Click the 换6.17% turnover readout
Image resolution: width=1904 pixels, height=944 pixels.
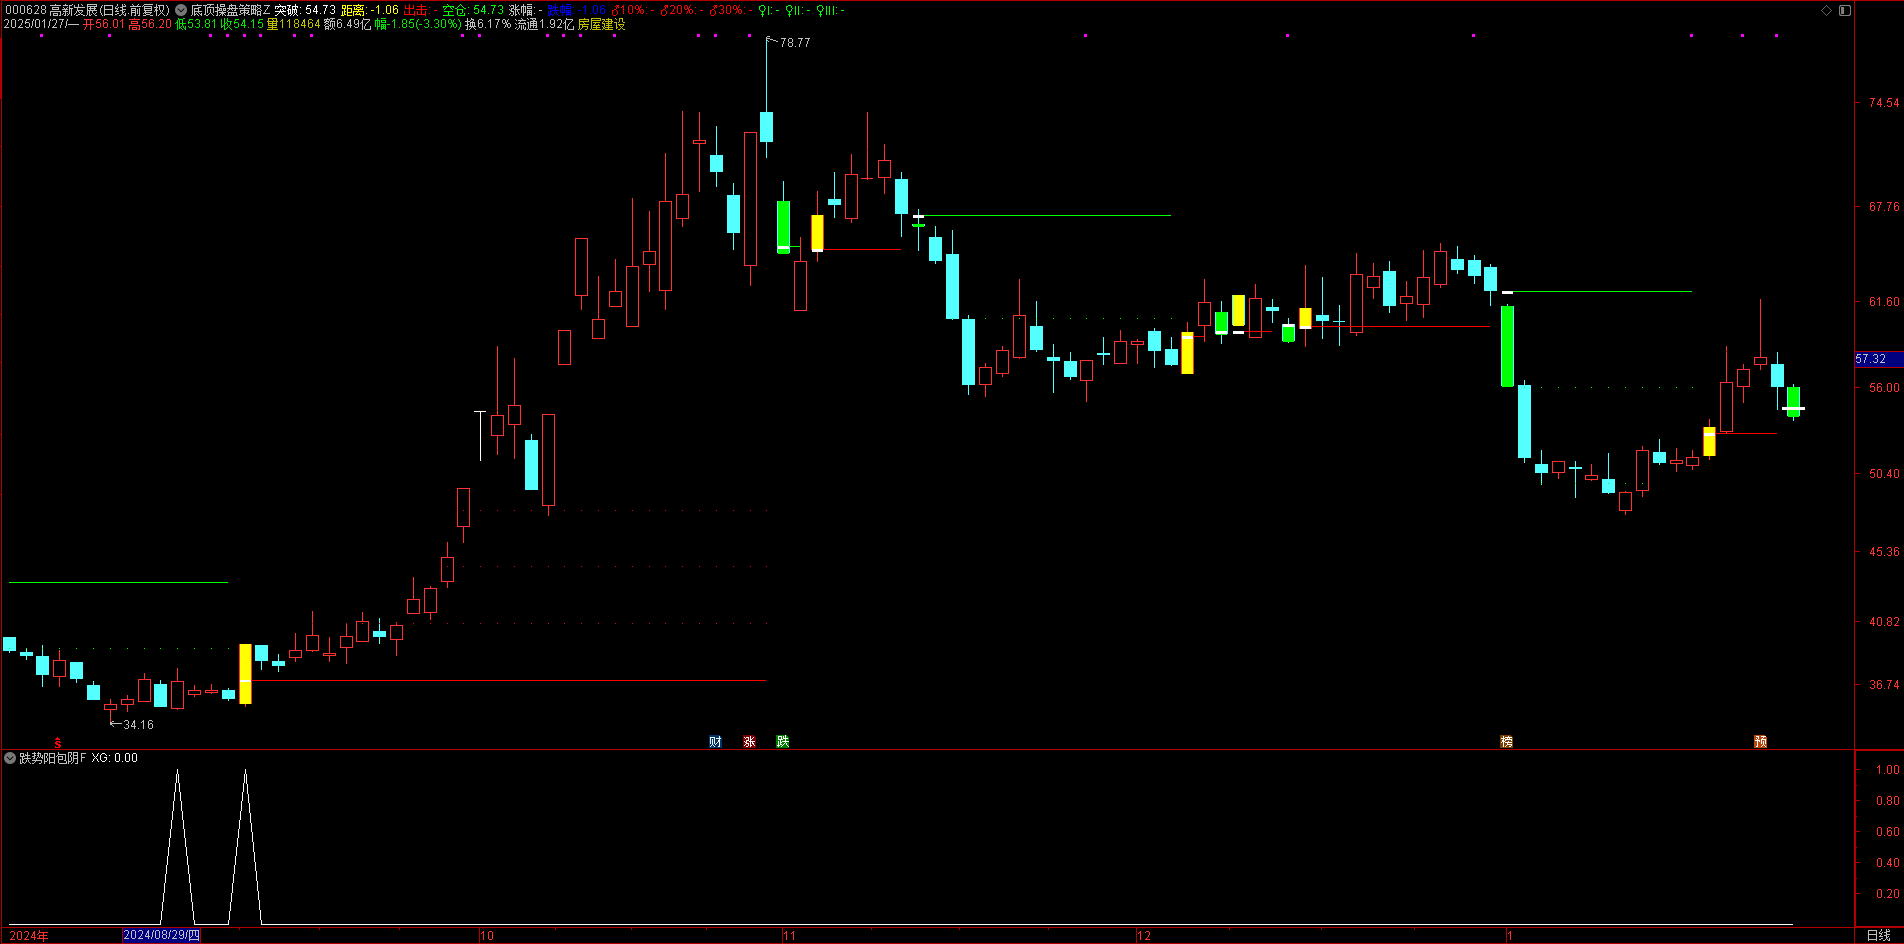[488, 24]
